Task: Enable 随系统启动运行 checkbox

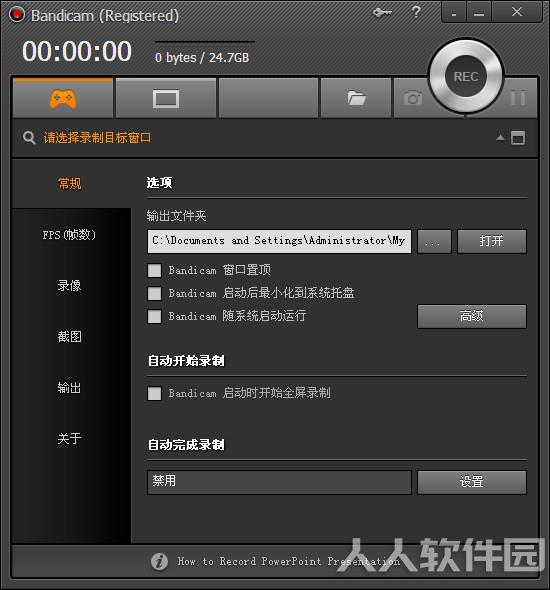Action: [154, 316]
